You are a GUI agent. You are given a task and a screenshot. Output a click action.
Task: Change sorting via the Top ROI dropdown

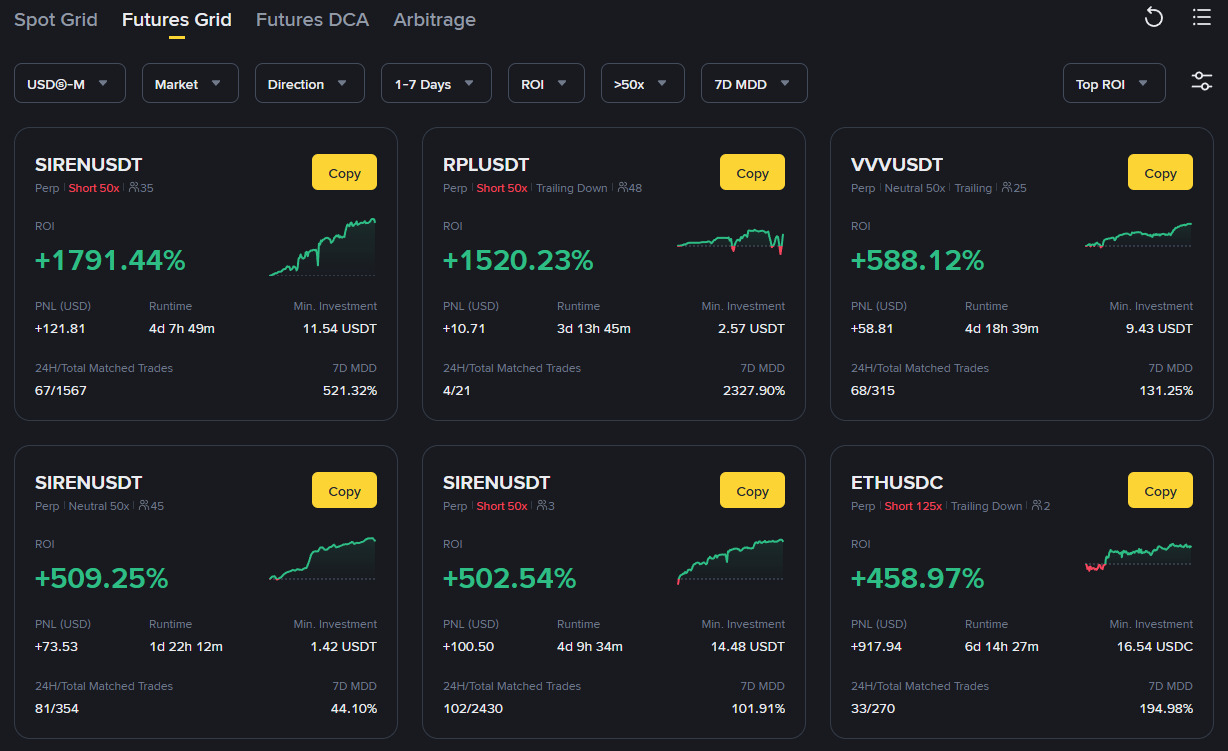point(1113,82)
